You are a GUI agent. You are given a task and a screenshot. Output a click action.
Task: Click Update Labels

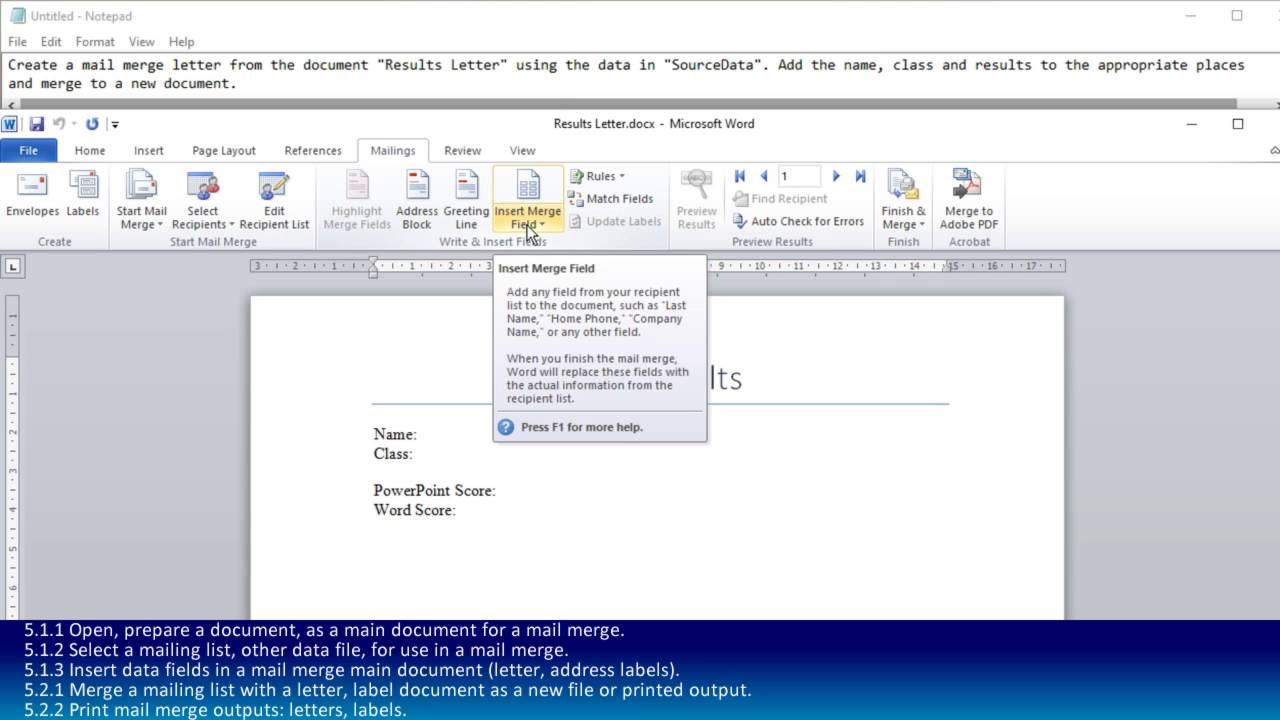615,221
